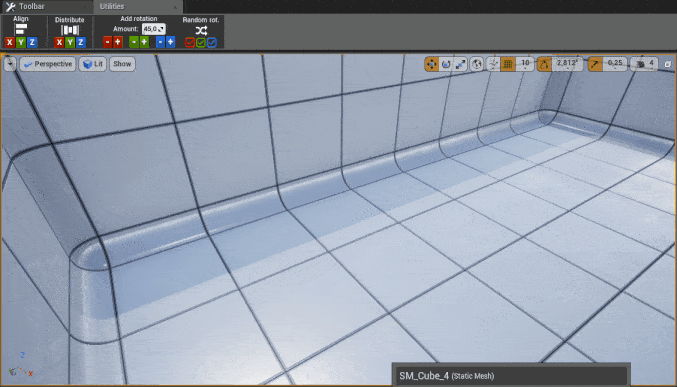Toggle the blue random rotation checkbox
Image resolution: width=677 pixels, height=387 pixels.
tap(212, 42)
